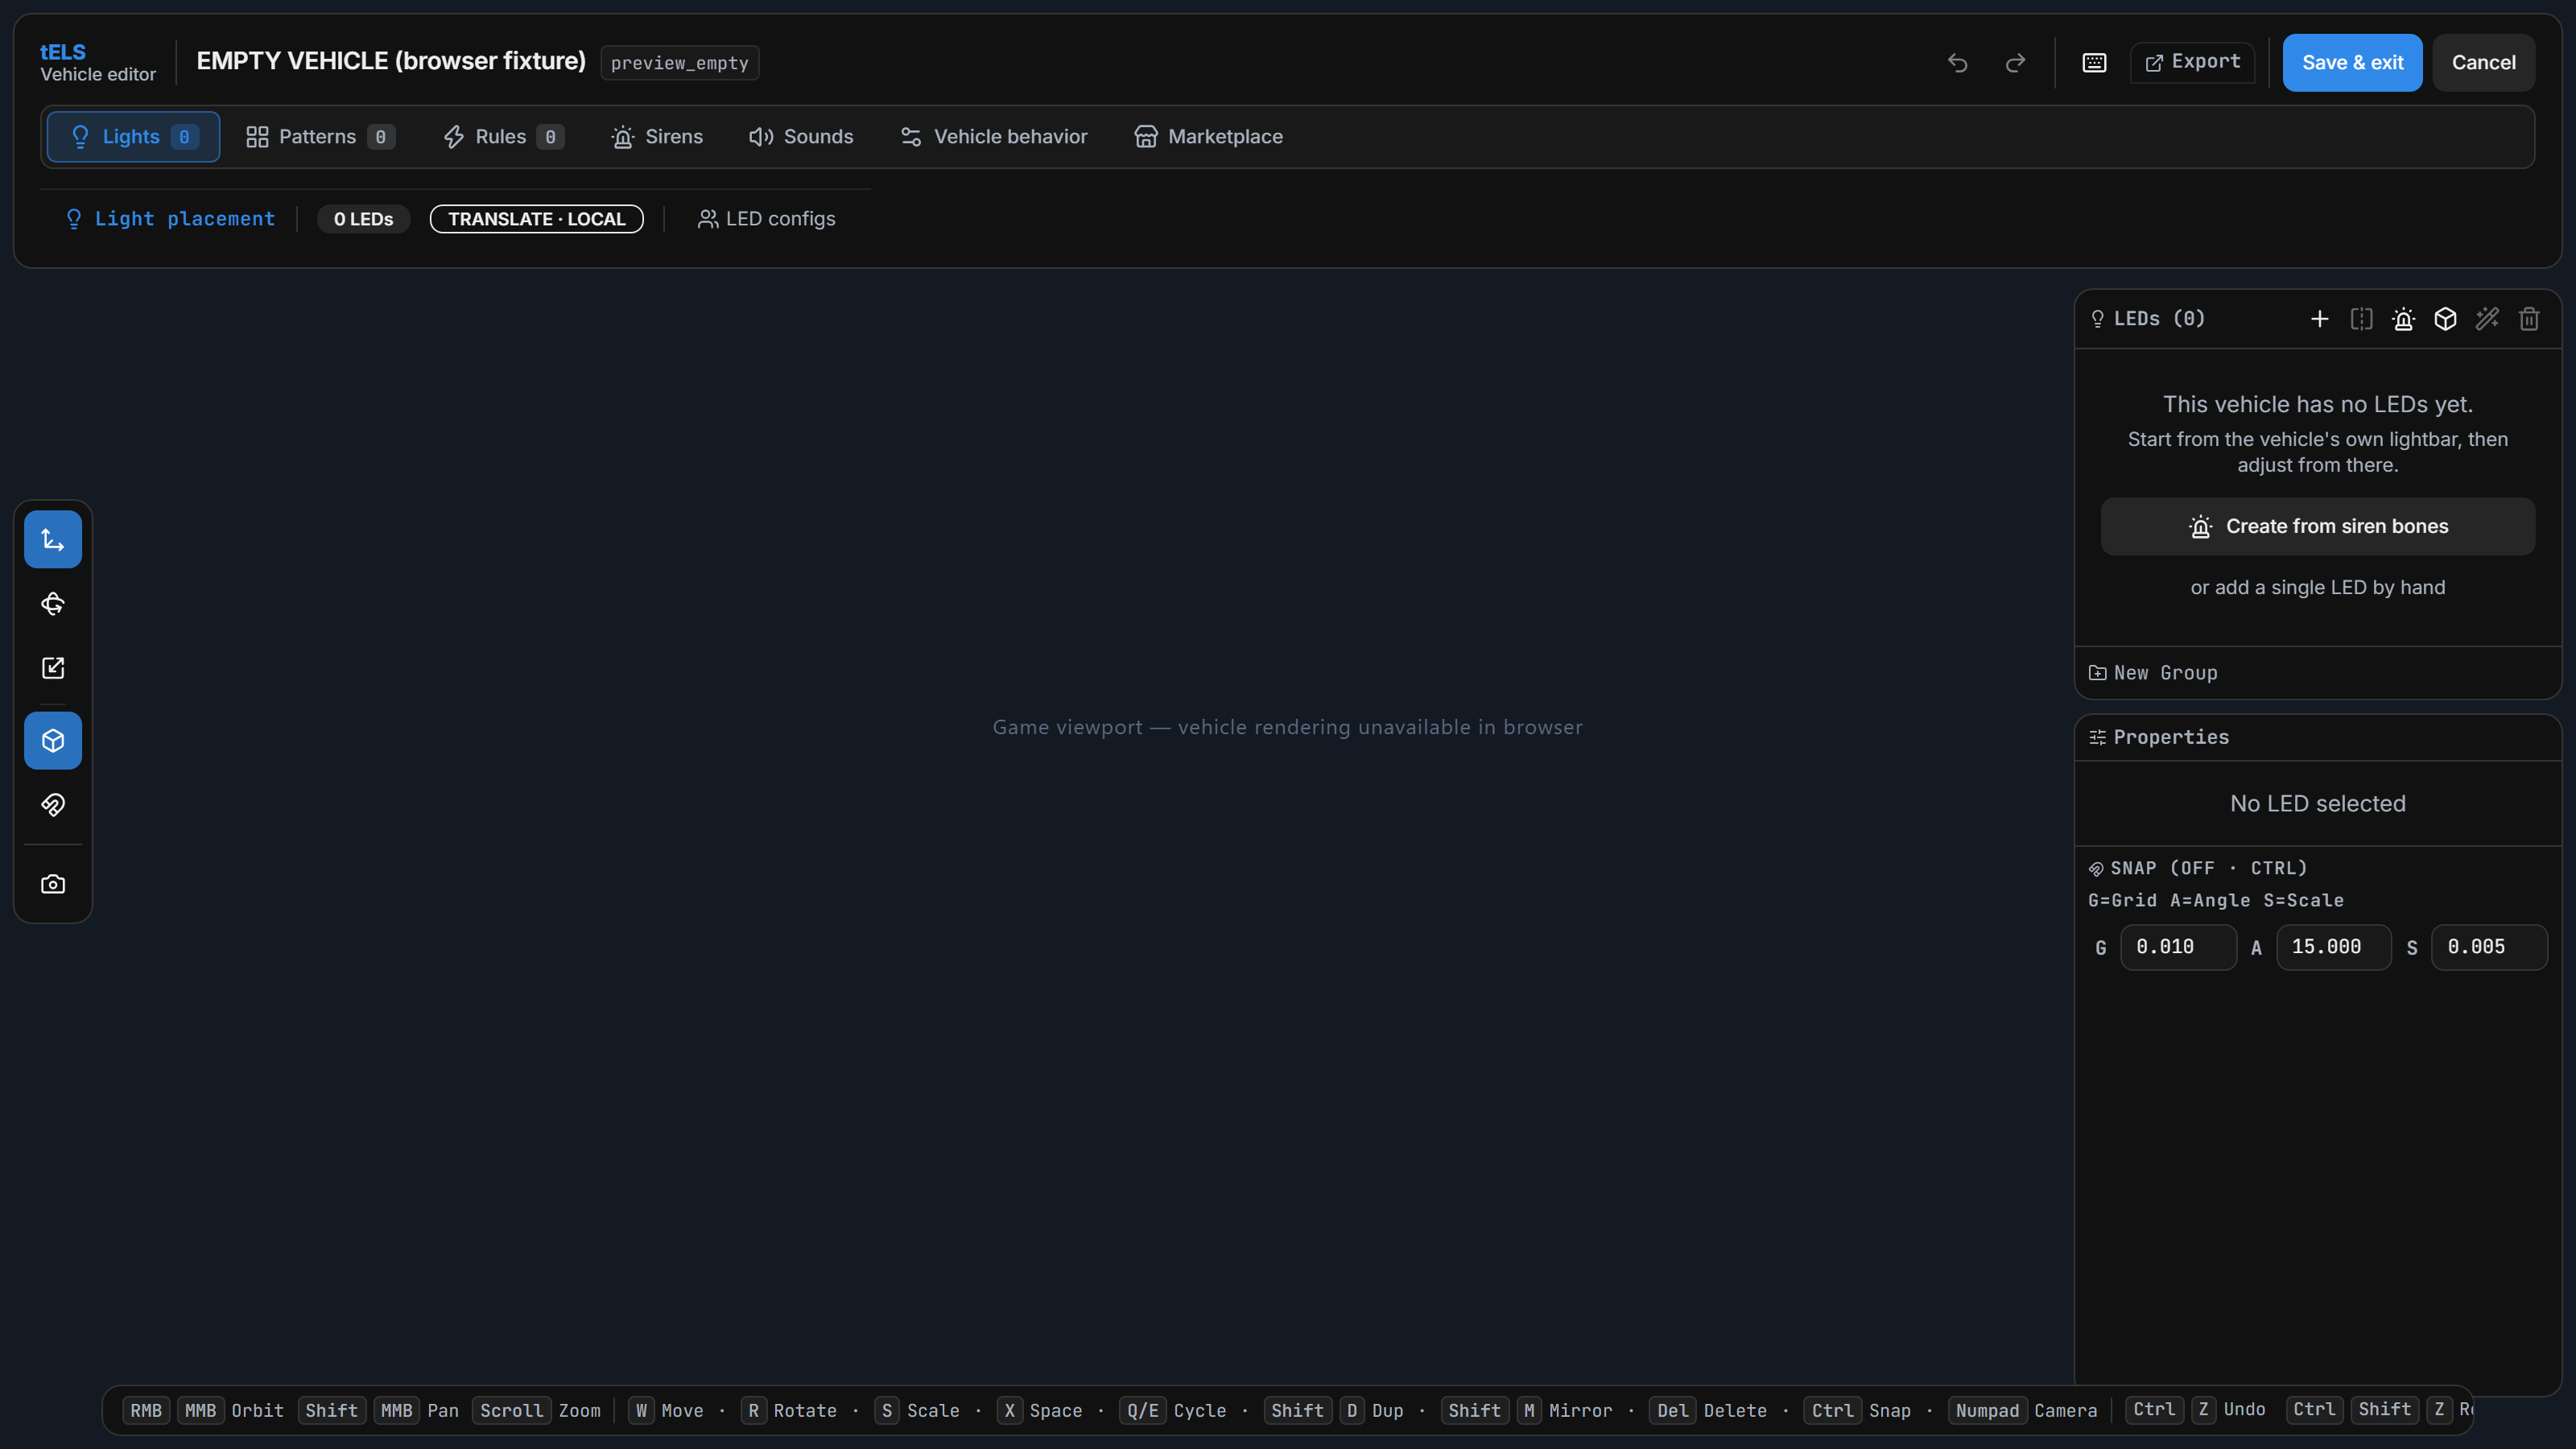Add a new LED with plus icon
This screenshot has height=1449, width=2576.
2320,319
